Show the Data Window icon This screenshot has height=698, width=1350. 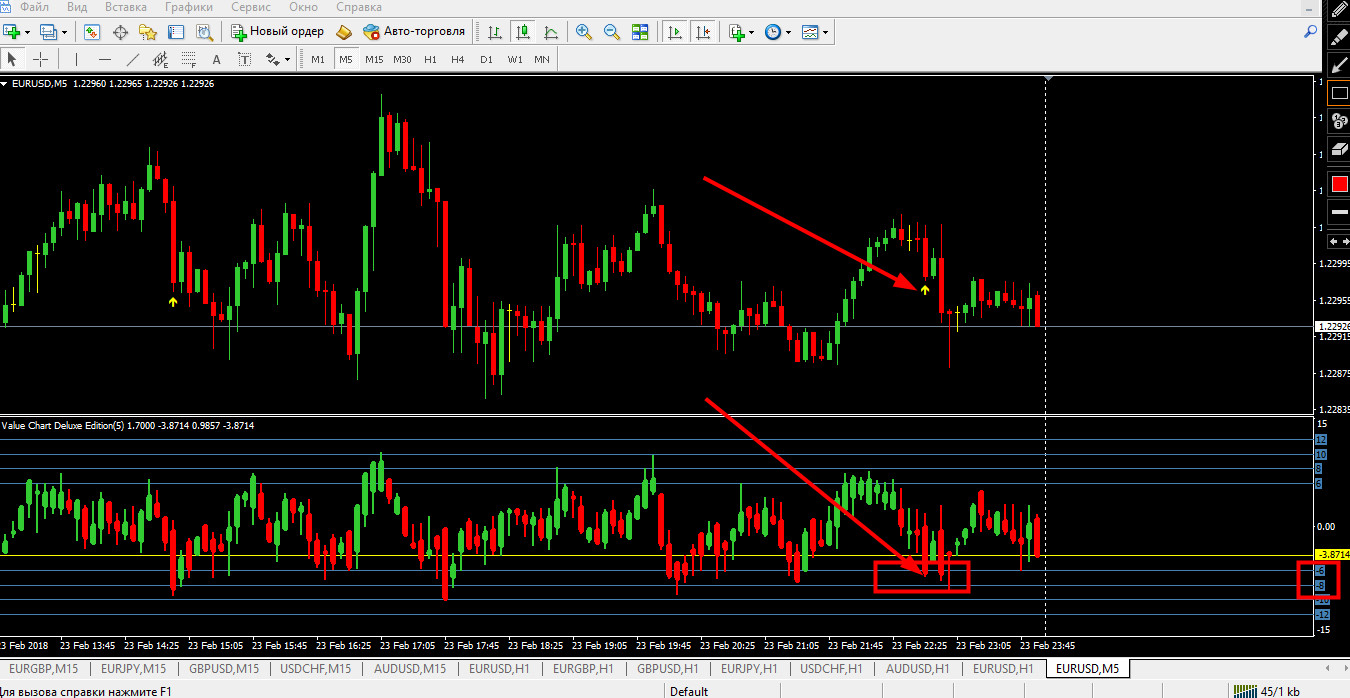click(x=120, y=32)
